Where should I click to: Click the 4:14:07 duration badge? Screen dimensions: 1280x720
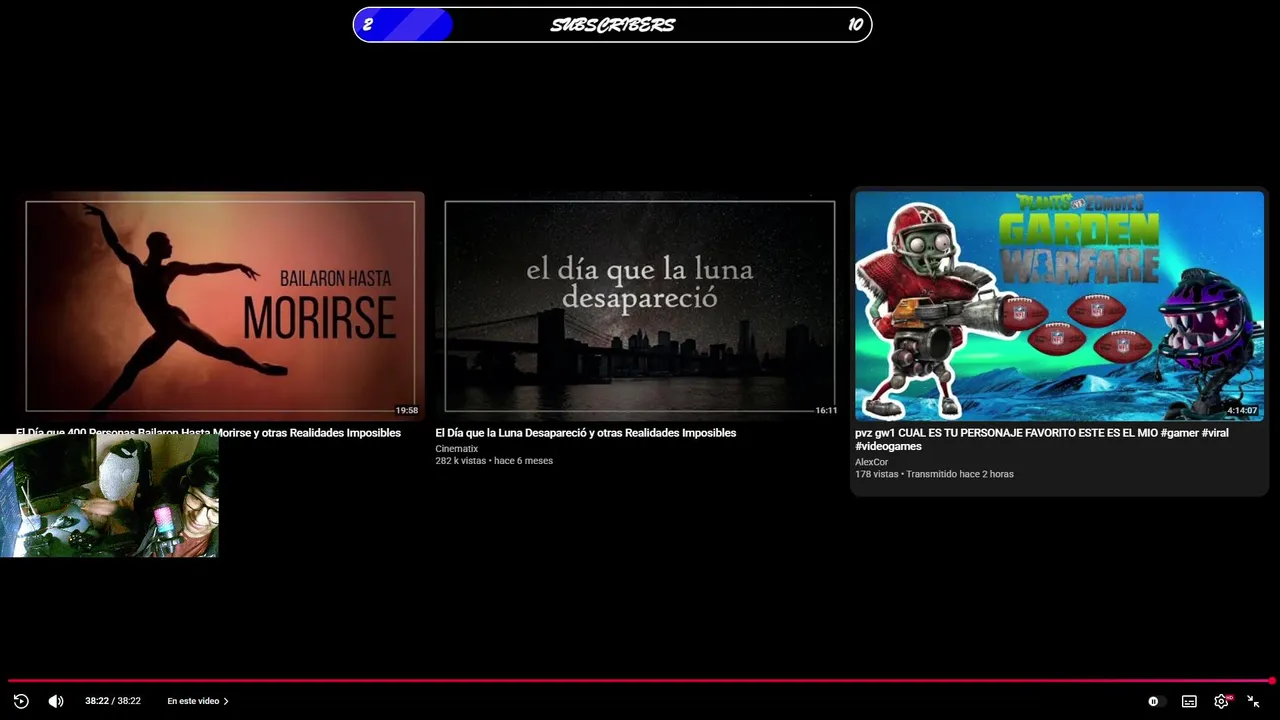coord(1242,410)
